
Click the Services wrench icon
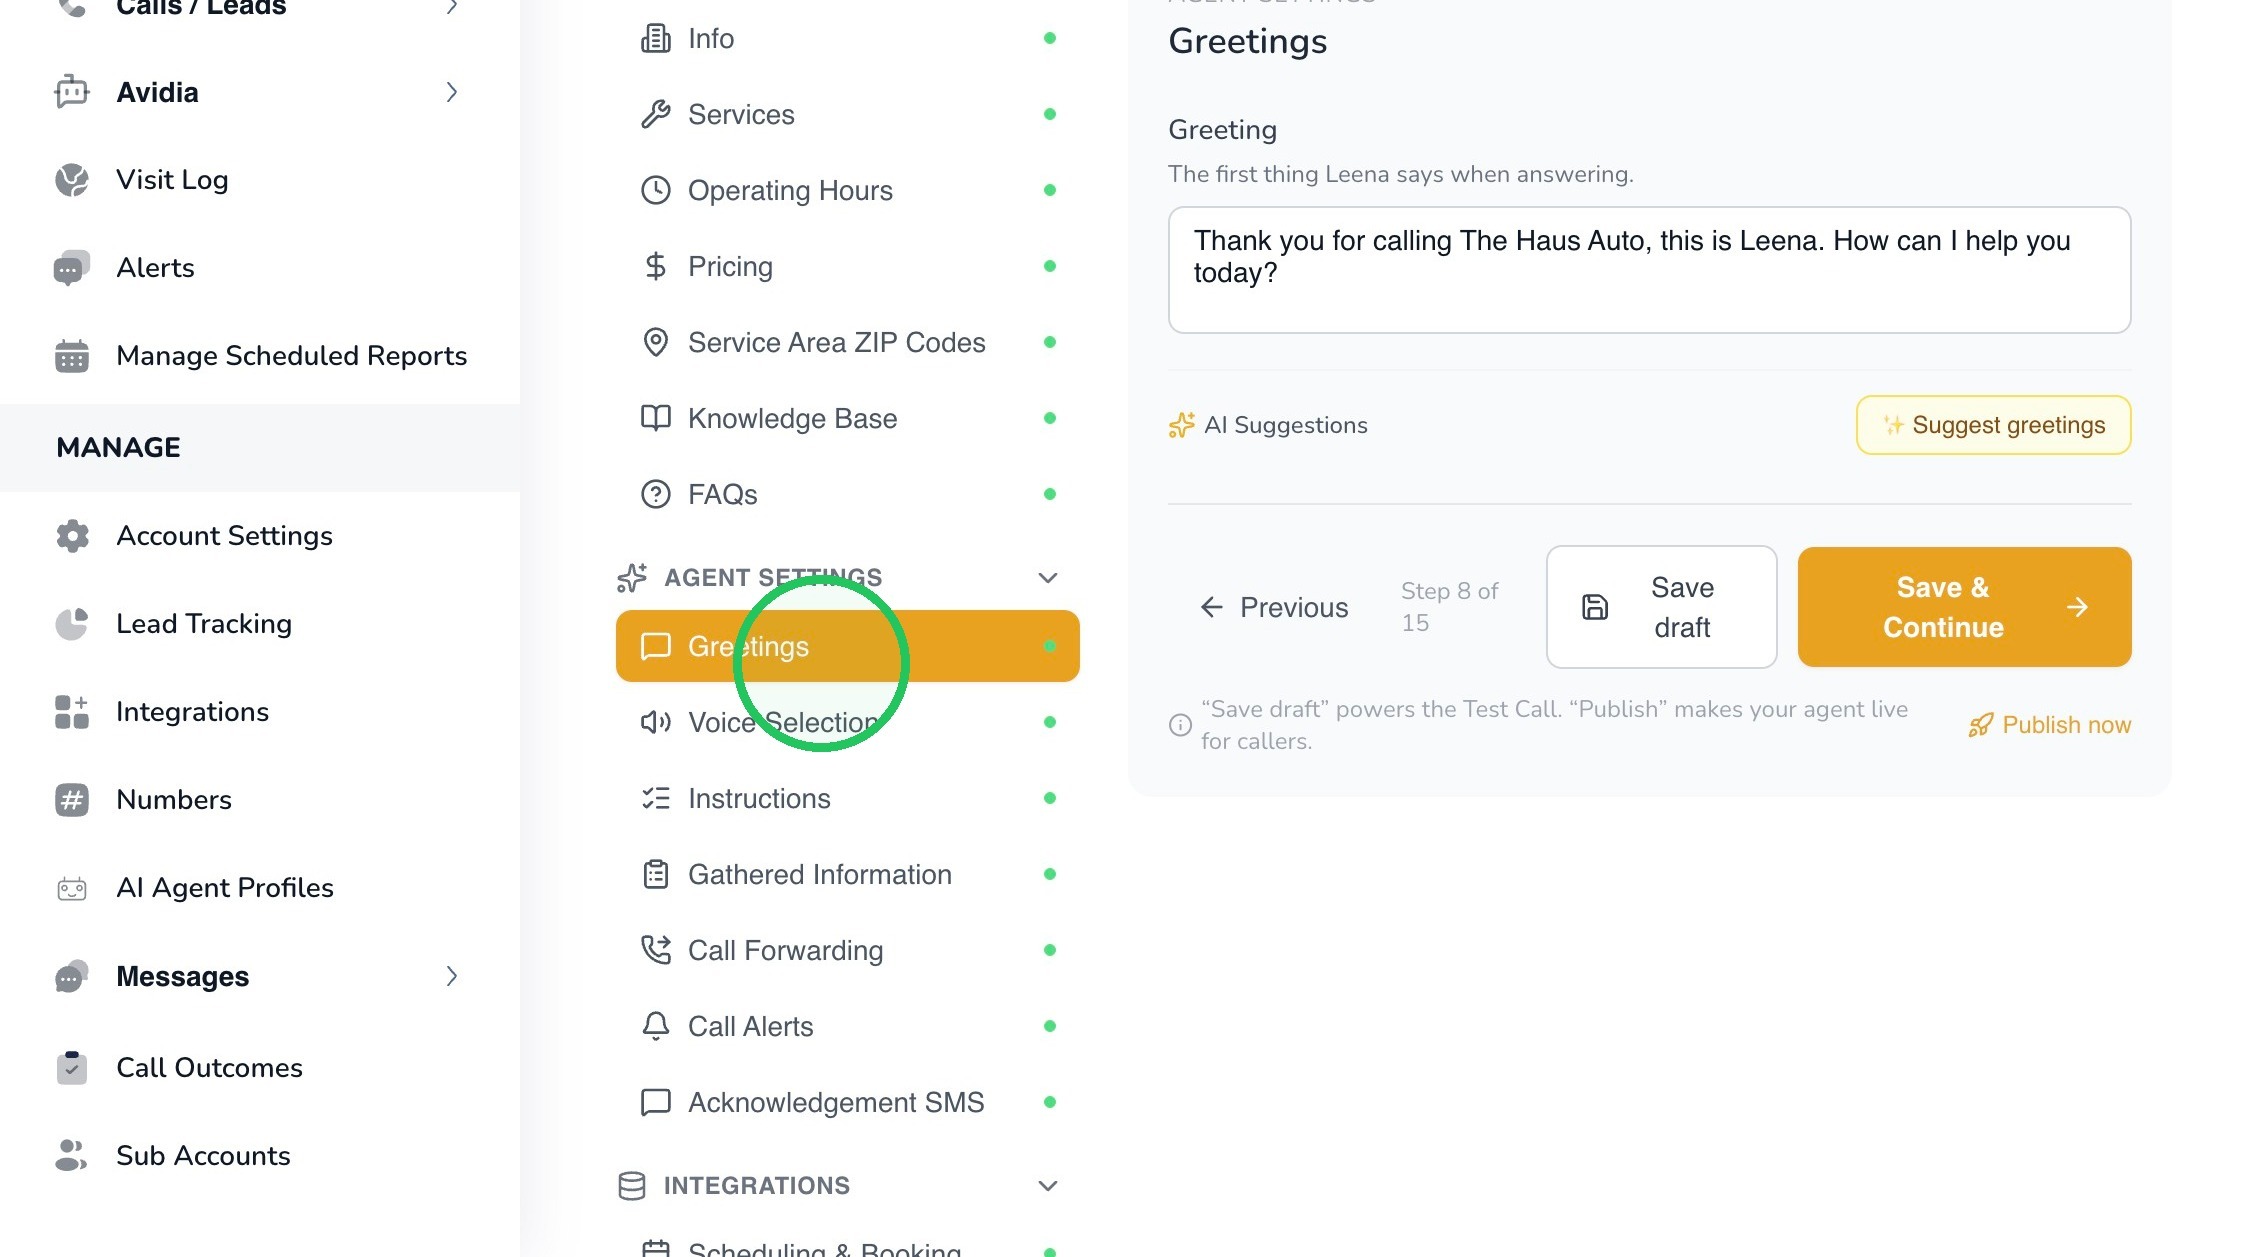pyautogui.click(x=656, y=114)
